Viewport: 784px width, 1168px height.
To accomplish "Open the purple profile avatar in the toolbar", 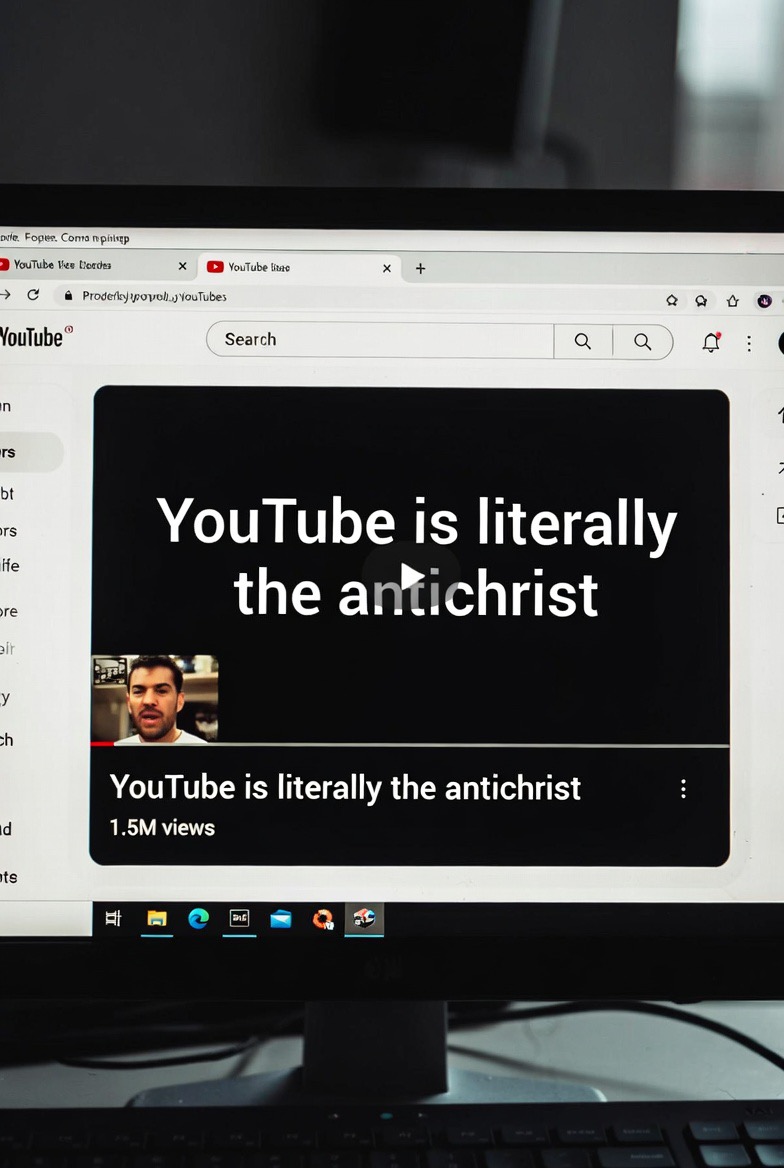I will (765, 301).
